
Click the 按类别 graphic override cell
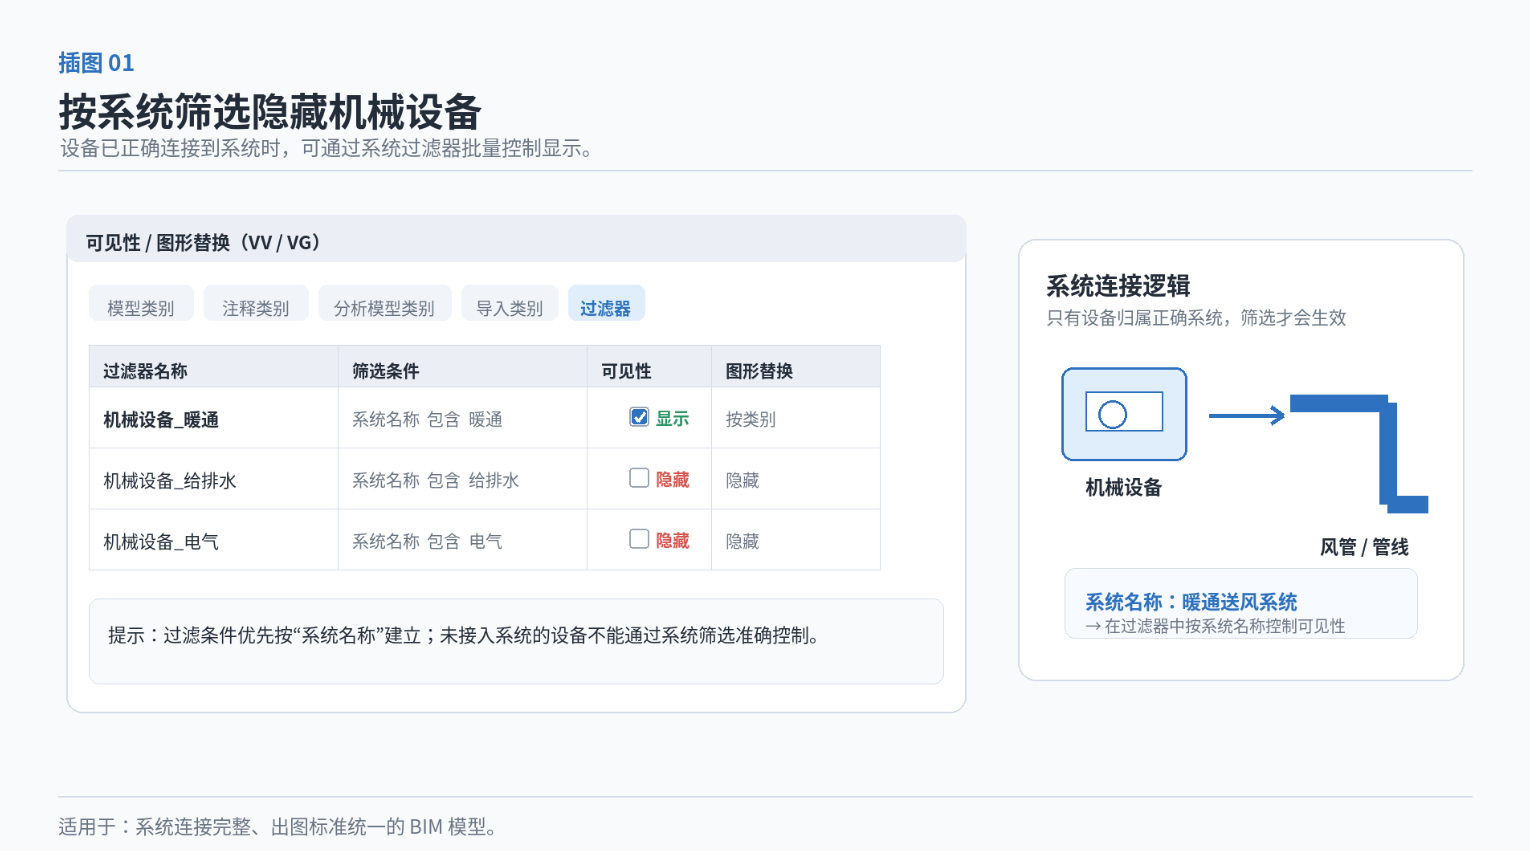(x=796, y=418)
